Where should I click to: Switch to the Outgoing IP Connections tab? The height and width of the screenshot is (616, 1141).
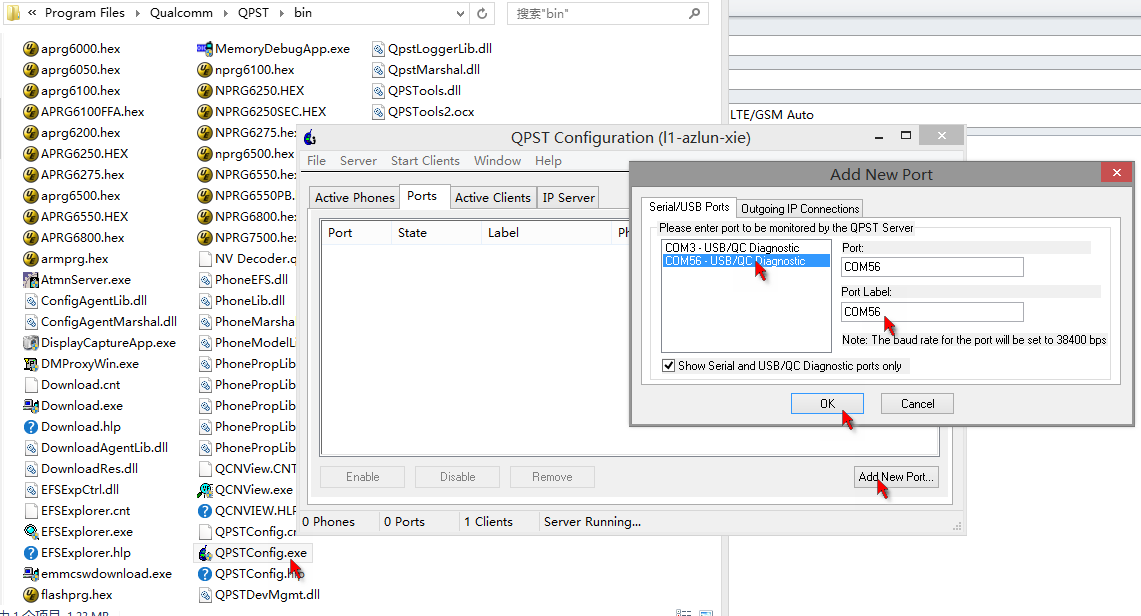tap(799, 209)
